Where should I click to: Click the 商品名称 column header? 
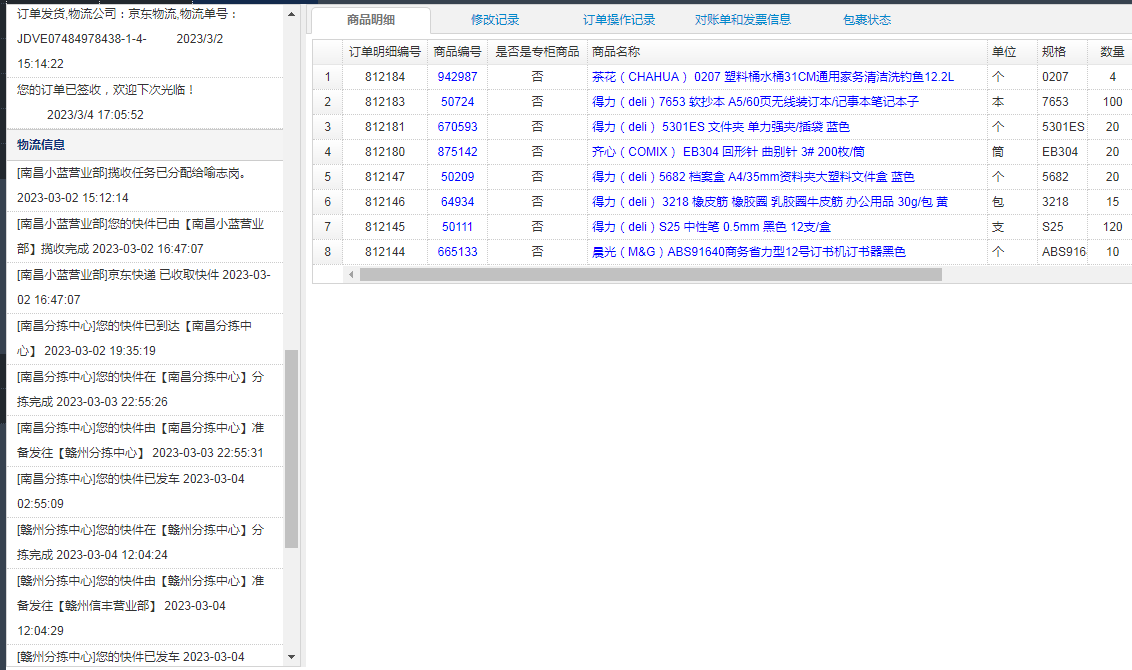tap(787, 52)
